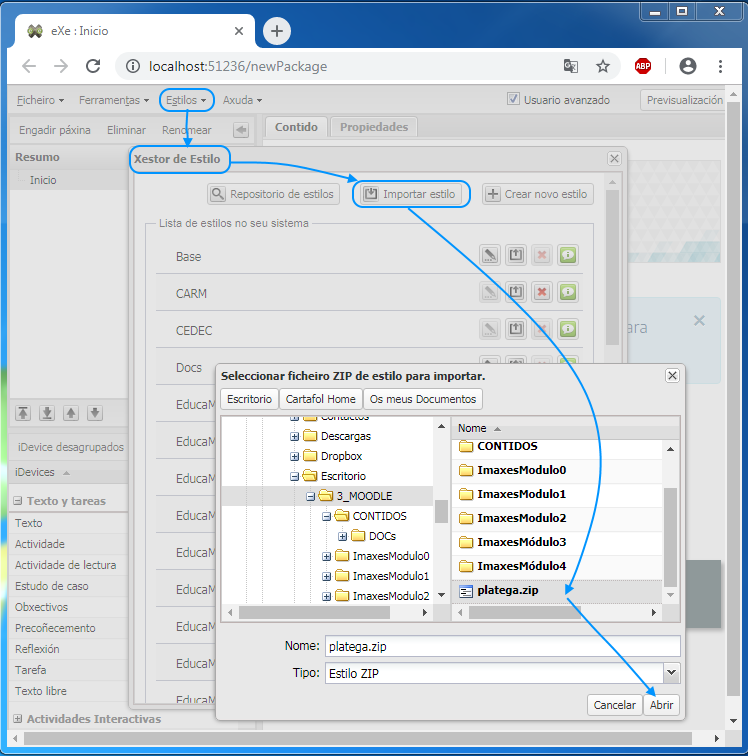Expand the Descargas folder tree node

point(295,436)
